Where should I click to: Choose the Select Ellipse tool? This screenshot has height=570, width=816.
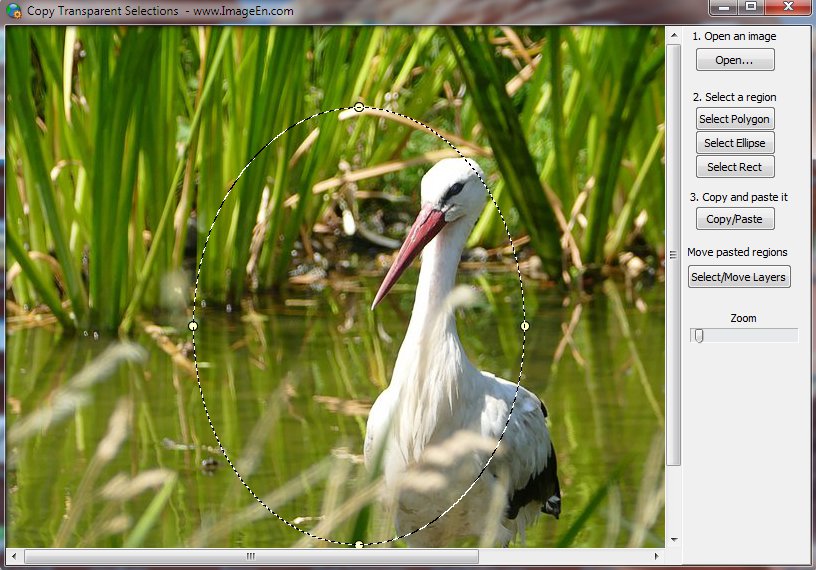click(735, 143)
